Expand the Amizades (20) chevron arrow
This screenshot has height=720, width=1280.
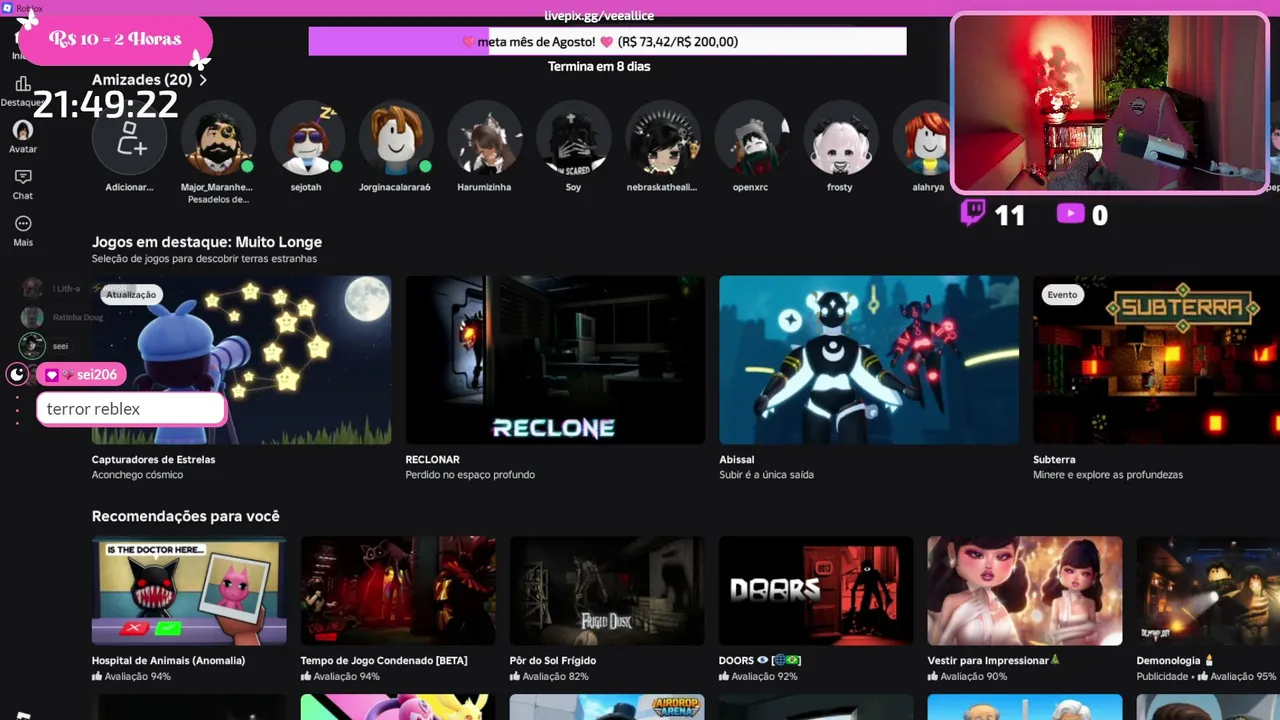point(203,80)
